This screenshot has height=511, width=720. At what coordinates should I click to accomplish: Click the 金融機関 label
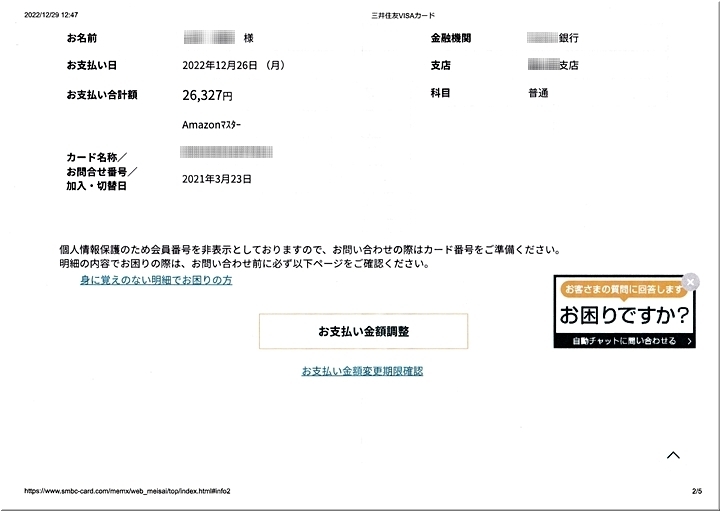pyautogui.click(x=451, y=38)
